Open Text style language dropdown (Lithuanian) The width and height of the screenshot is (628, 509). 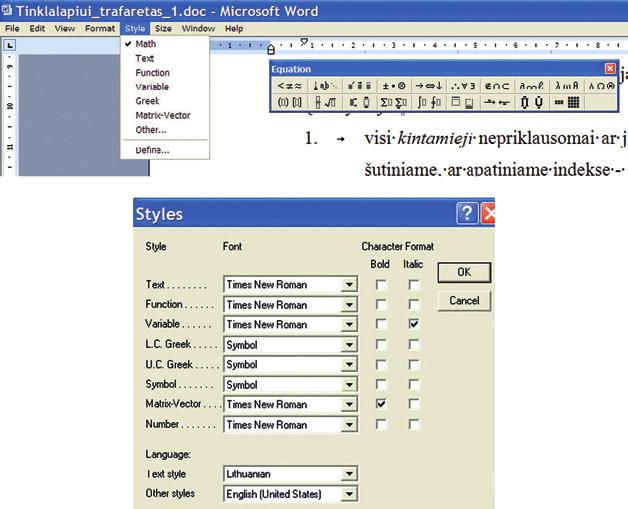click(x=349, y=474)
